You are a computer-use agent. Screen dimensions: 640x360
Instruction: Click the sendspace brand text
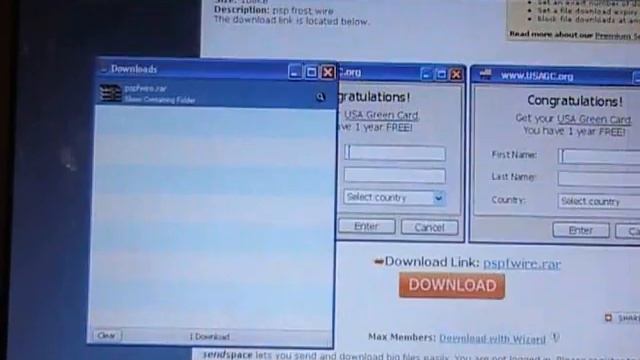click(x=228, y=355)
